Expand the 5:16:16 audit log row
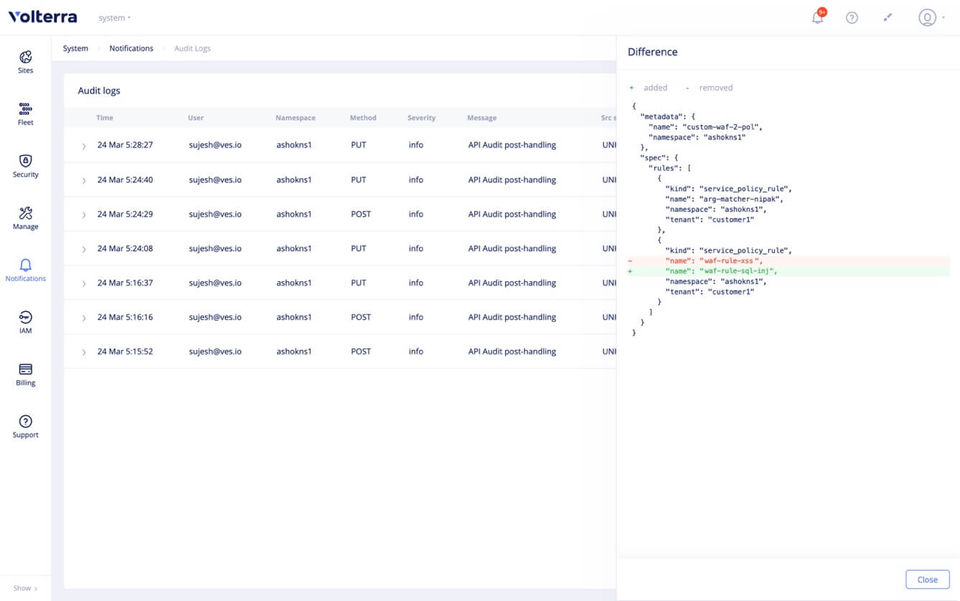 pyautogui.click(x=84, y=317)
